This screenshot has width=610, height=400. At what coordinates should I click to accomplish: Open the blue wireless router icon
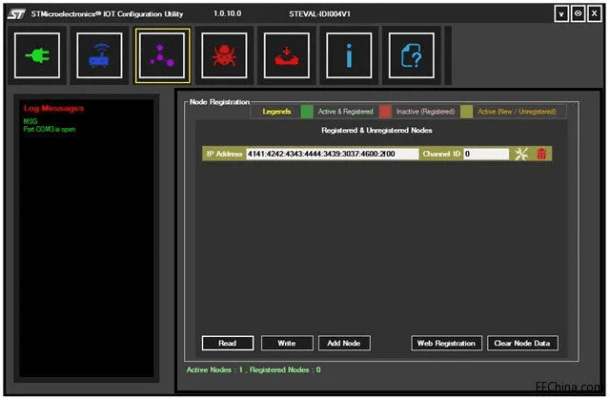point(100,56)
